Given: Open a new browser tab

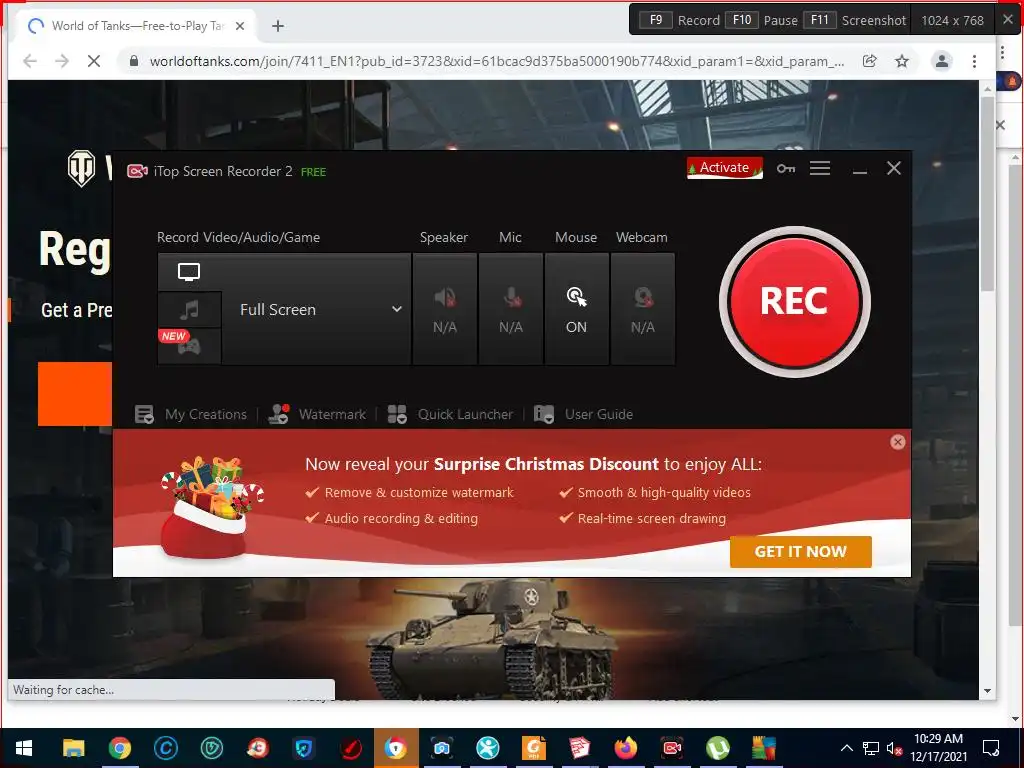Looking at the screenshot, I should click(278, 26).
